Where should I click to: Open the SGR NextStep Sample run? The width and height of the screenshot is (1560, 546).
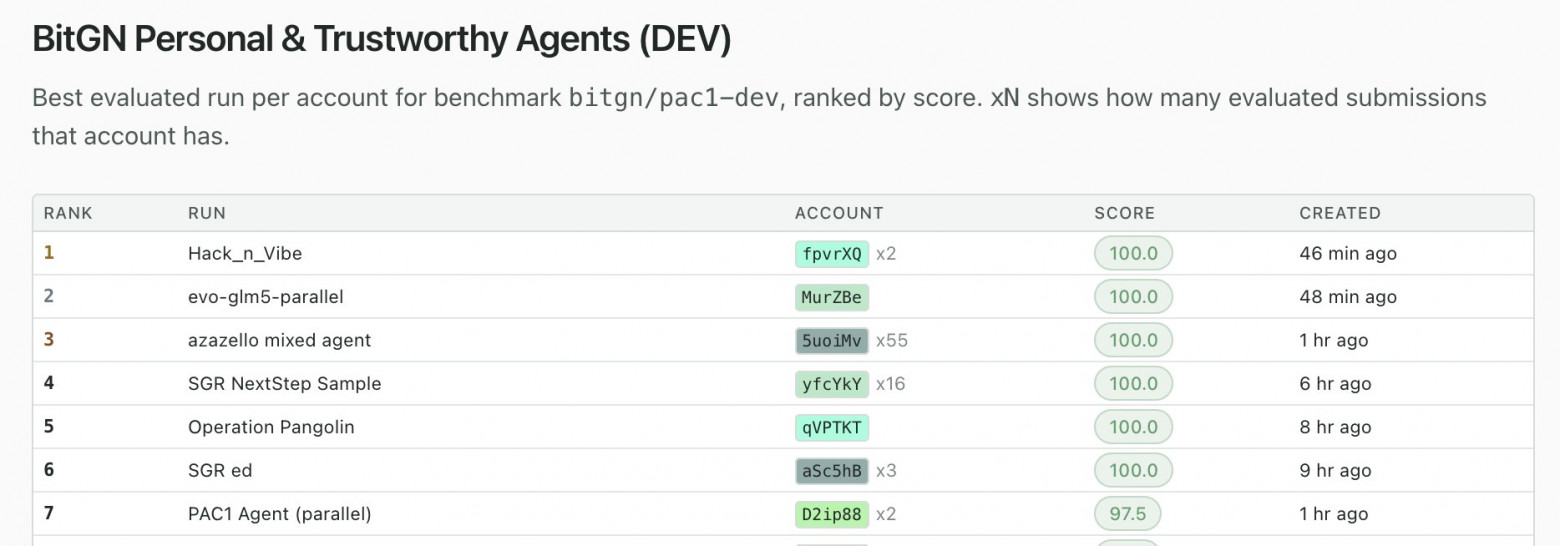284,384
